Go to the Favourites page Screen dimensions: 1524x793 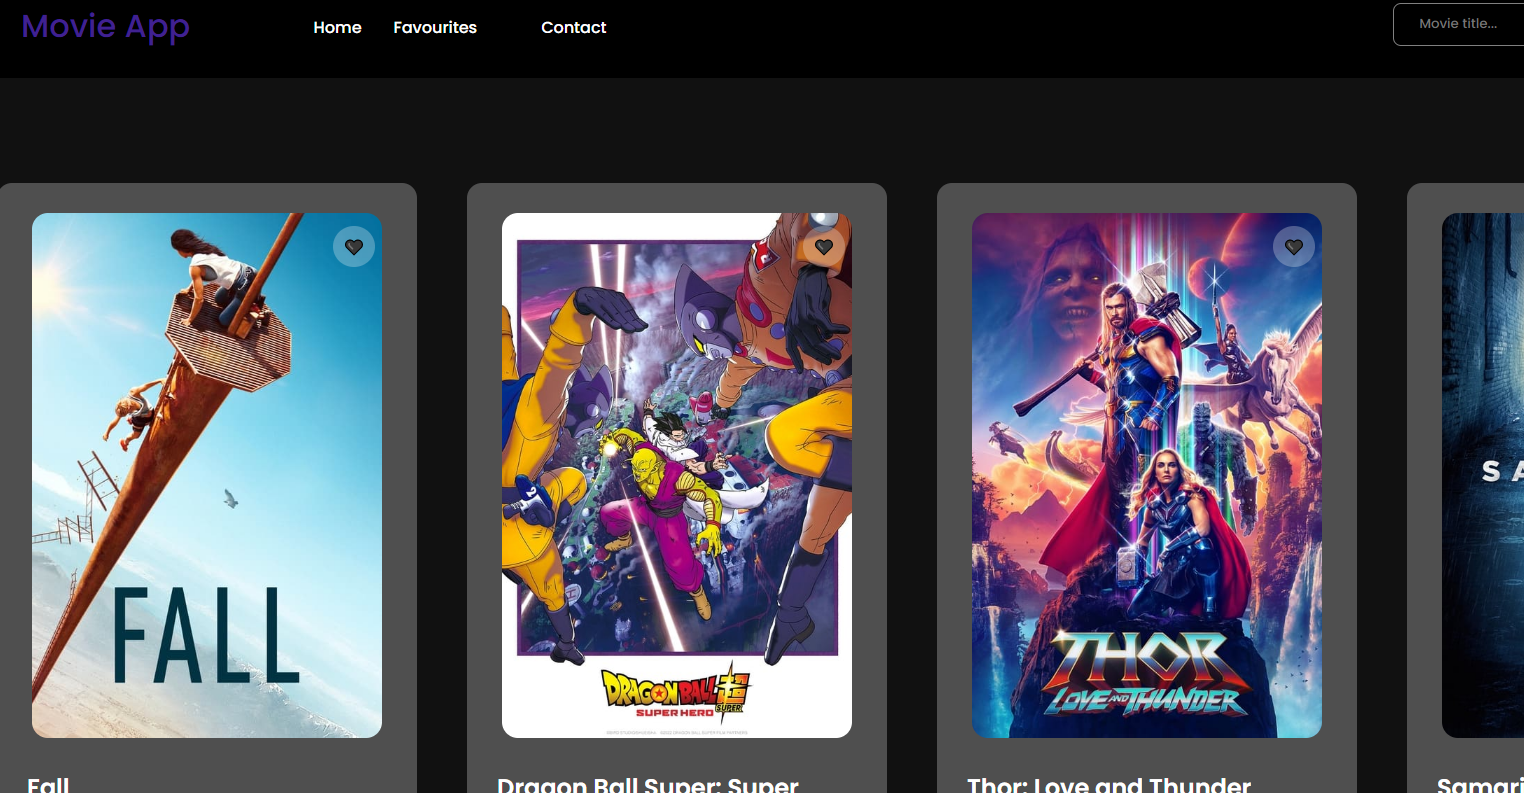click(x=435, y=28)
